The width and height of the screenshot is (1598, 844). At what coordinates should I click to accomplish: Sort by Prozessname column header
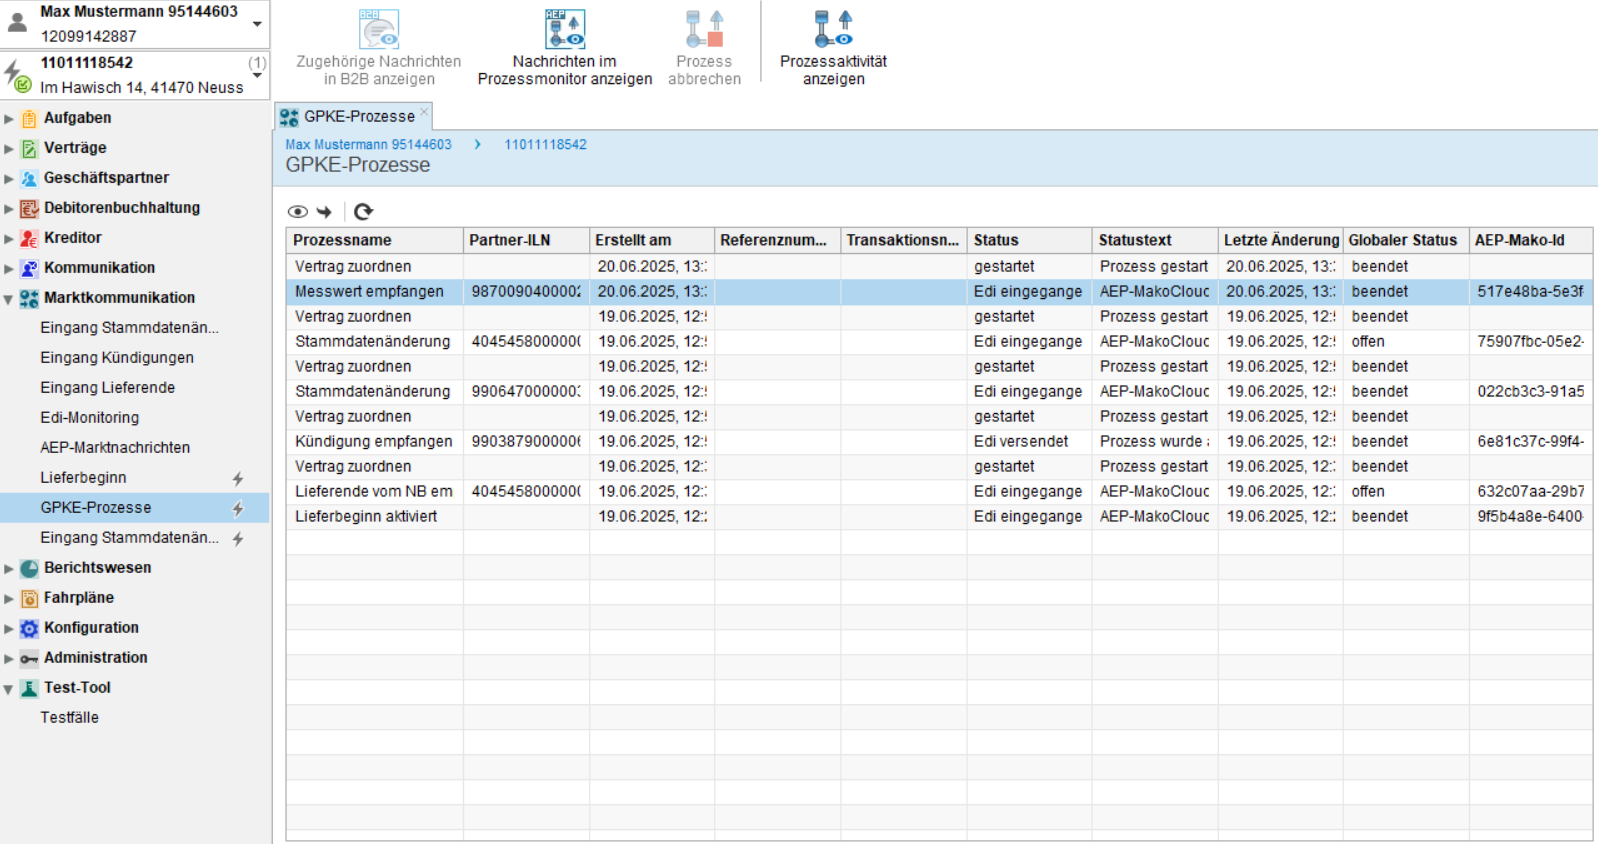tap(375, 240)
